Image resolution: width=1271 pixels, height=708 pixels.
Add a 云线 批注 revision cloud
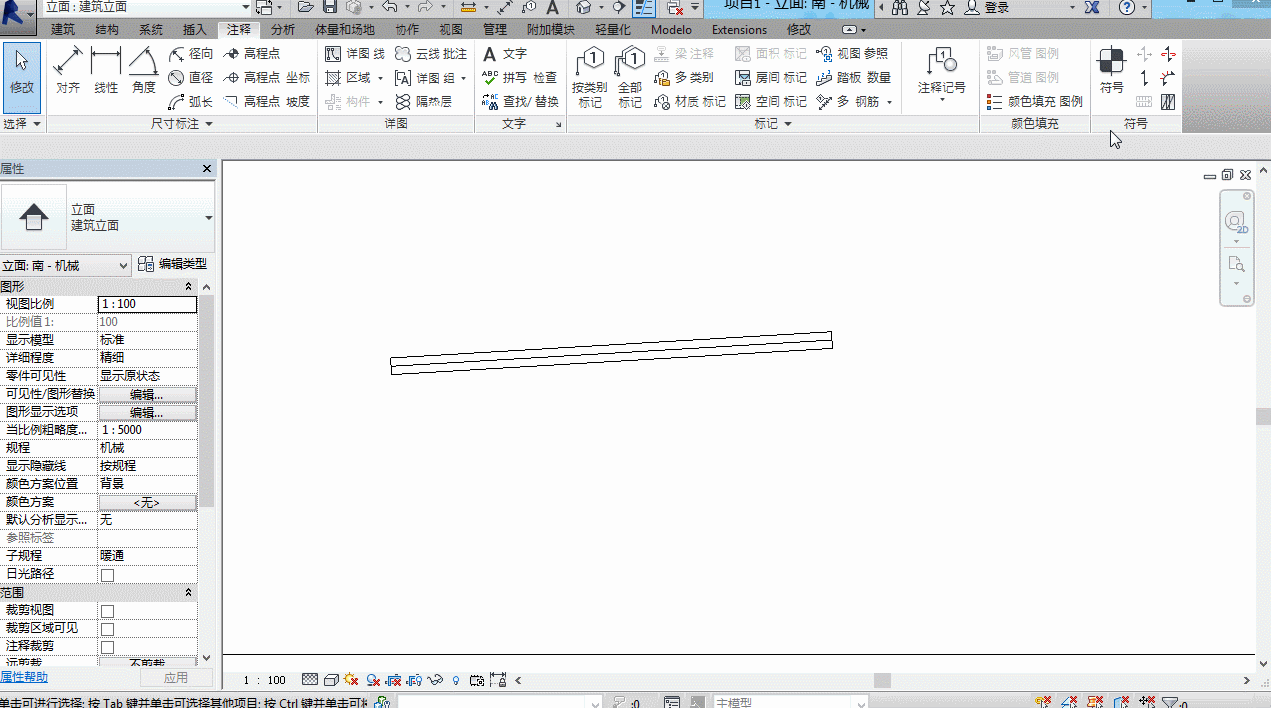click(x=431, y=54)
